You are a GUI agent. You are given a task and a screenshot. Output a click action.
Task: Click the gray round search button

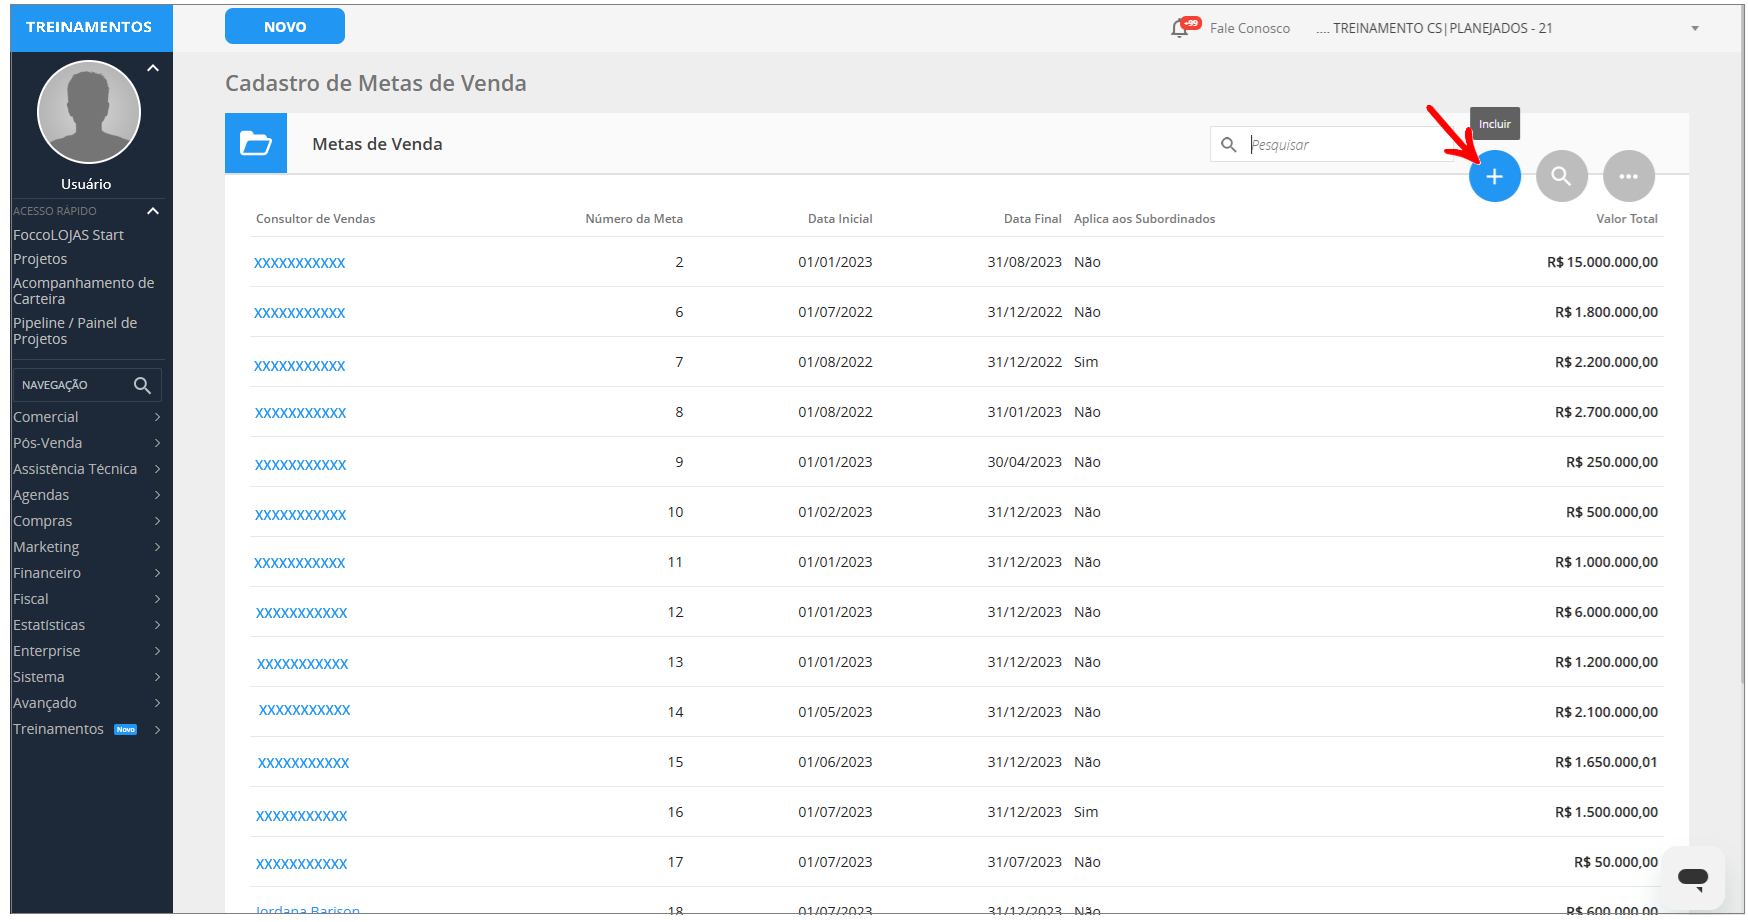(x=1561, y=177)
